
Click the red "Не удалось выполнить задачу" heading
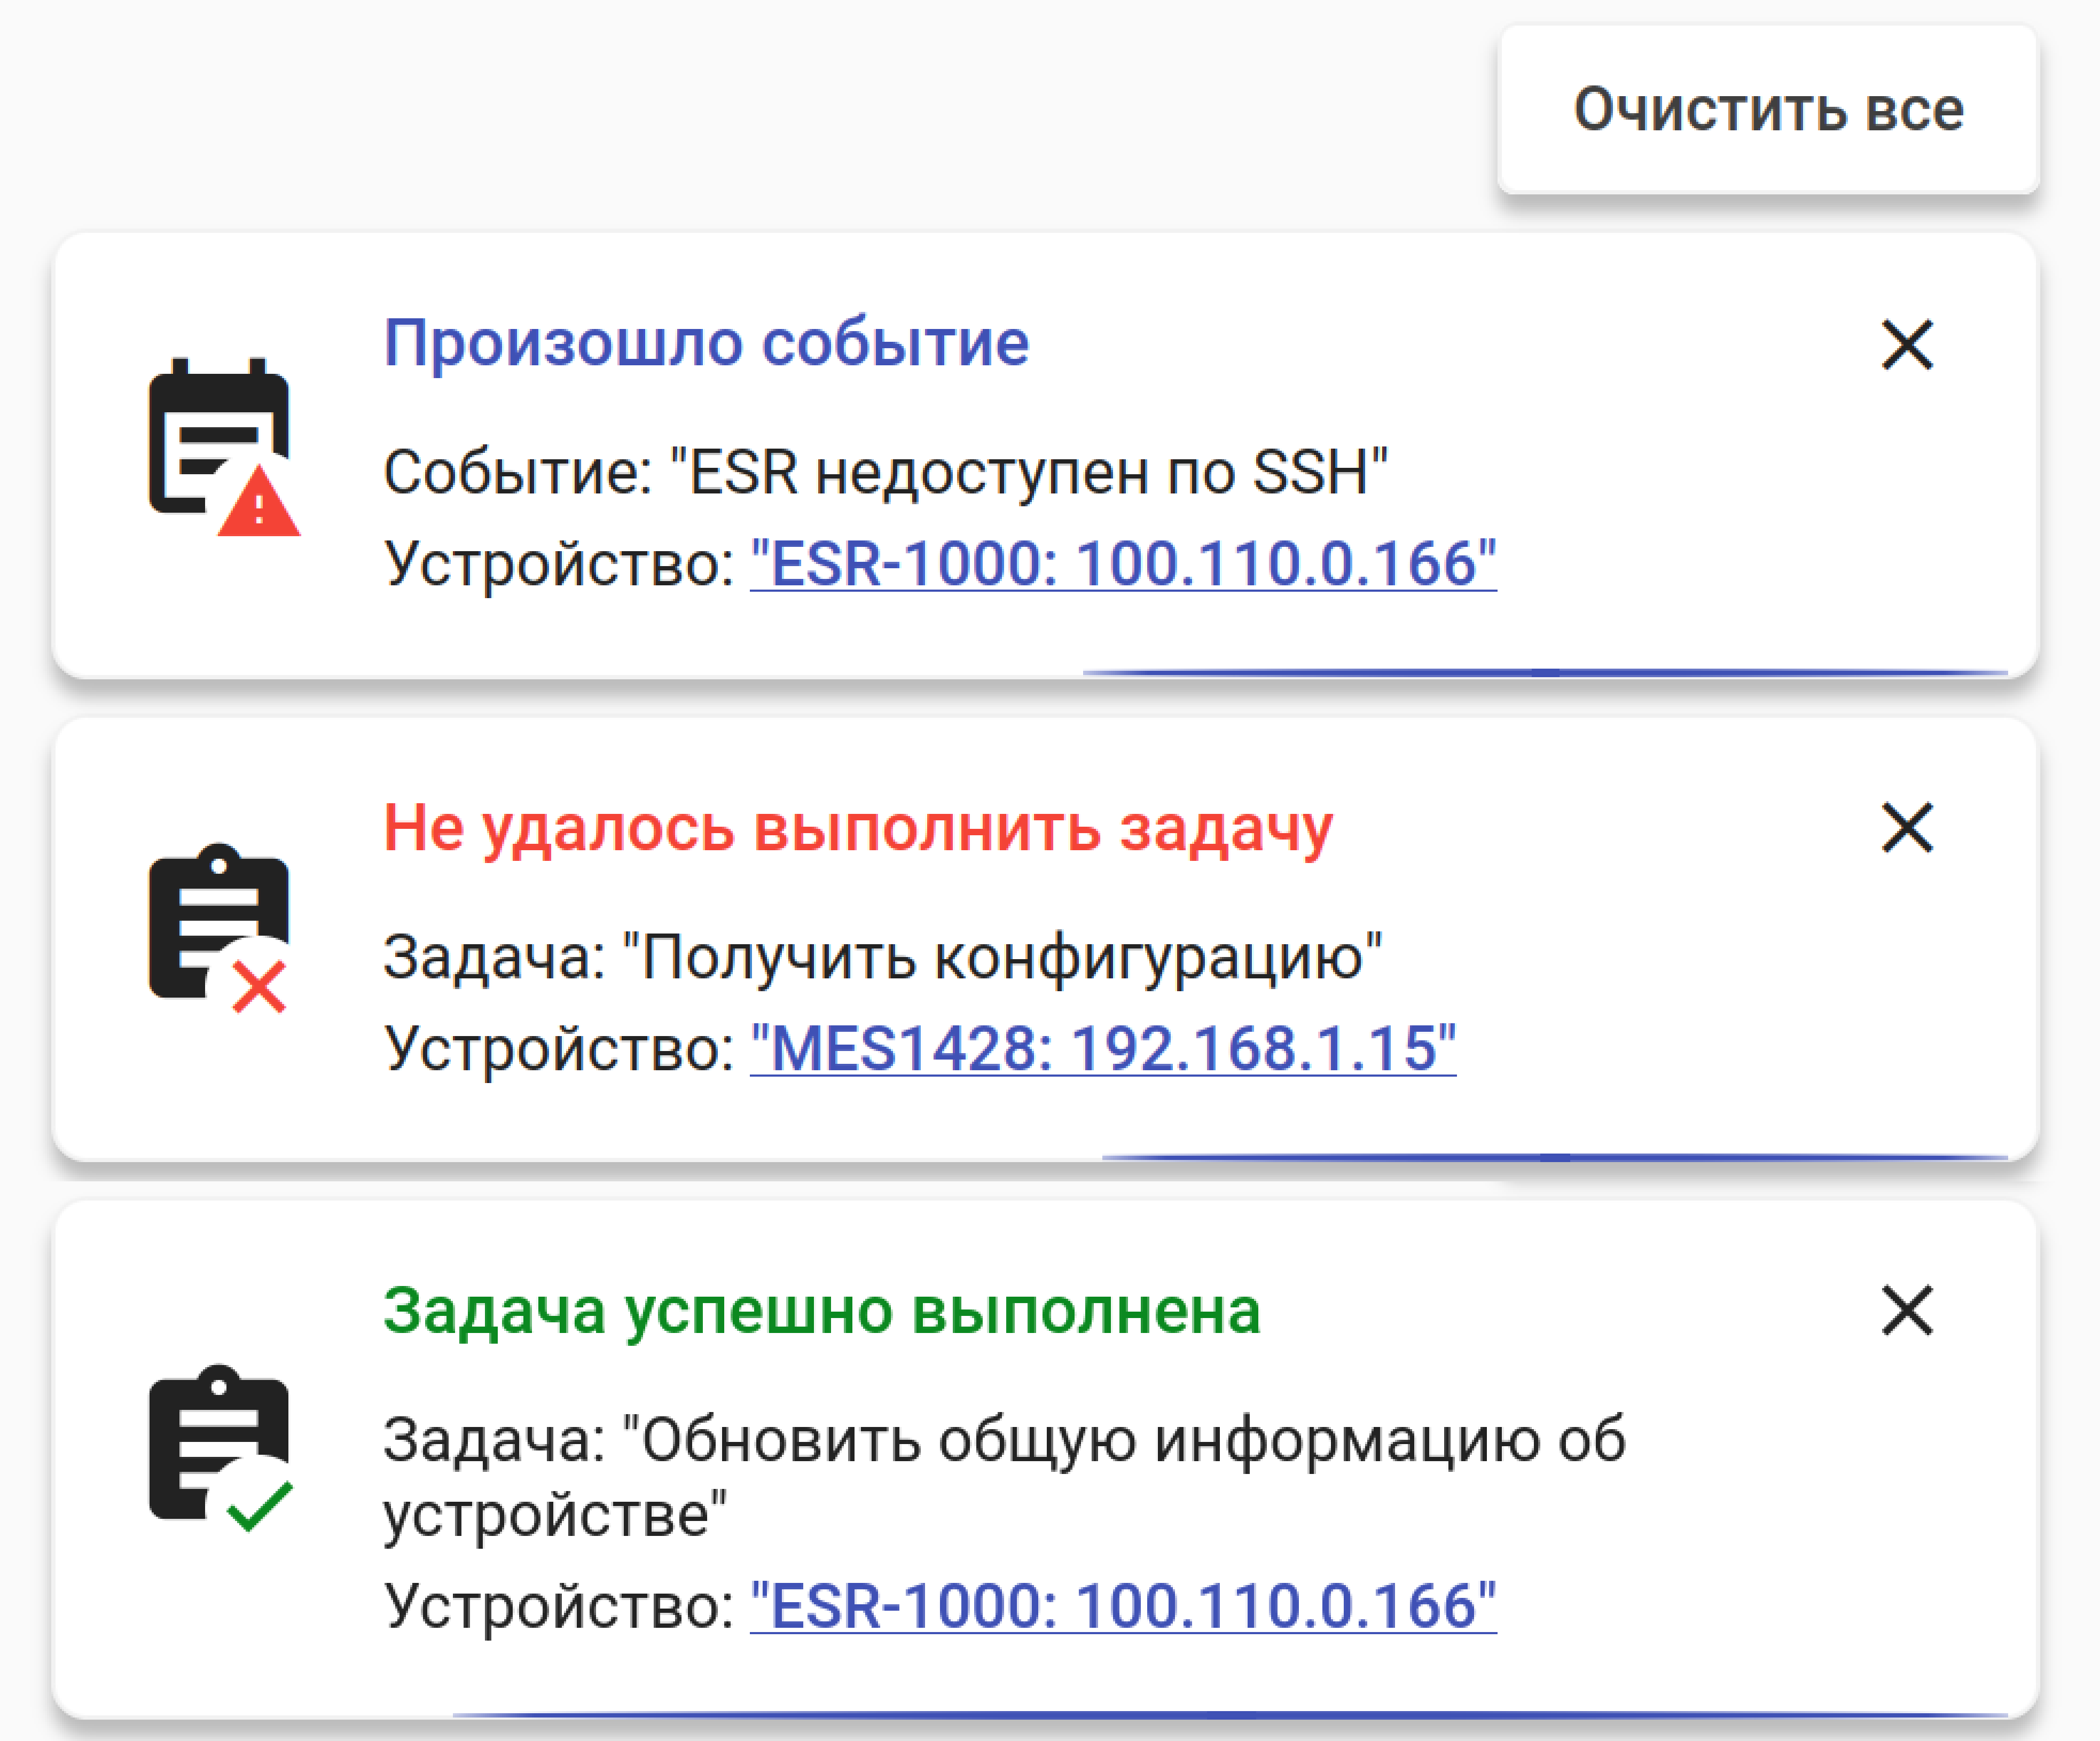pyautogui.click(x=858, y=828)
